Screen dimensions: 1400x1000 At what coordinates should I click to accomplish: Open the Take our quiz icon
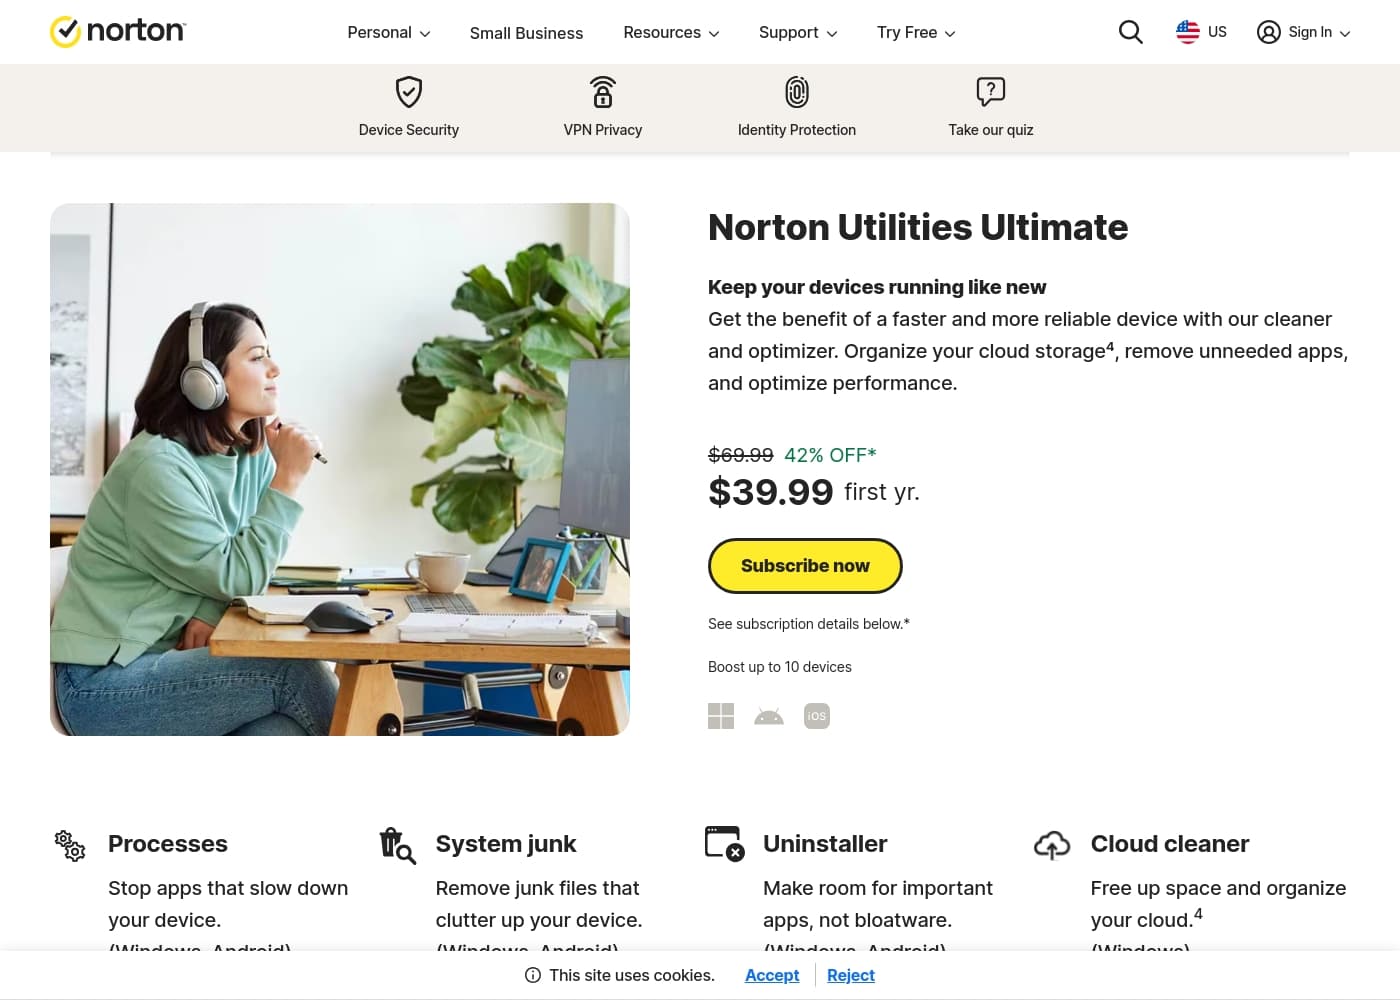990,91
